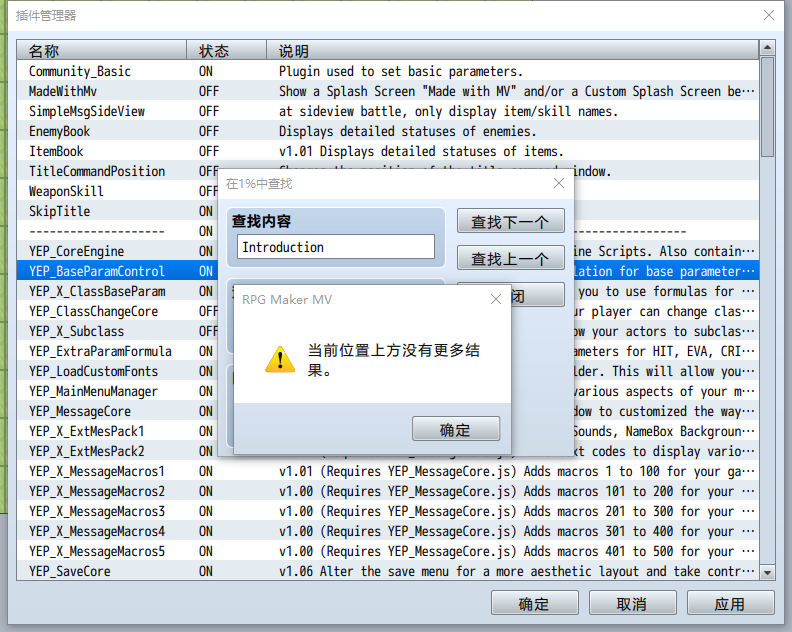
Task: Select the Community_Basic plugin row
Action: (x=387, y=71)
